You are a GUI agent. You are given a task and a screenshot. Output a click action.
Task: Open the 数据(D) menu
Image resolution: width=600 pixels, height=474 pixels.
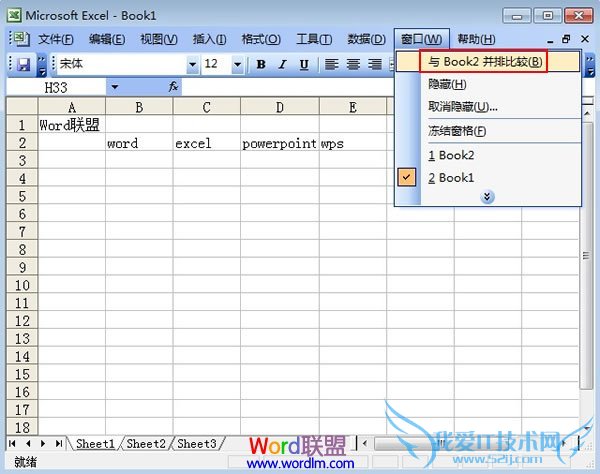click(x=366, y=39)
